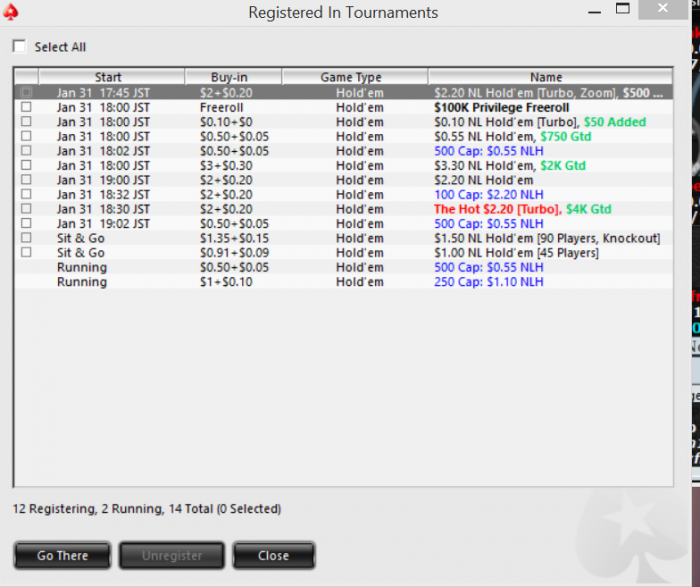
Task: Check the 19:02 JST 500 Cap row checkbox
Action: point(26,223)
